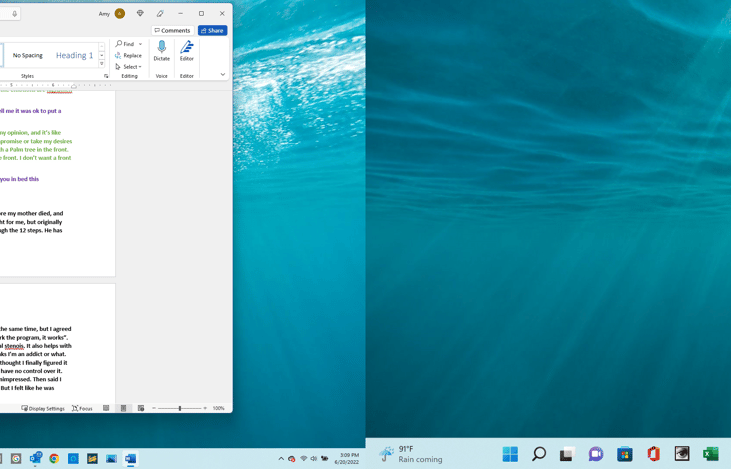
Task: Switch to Web Layout view
Action: [x=141, y=408]
